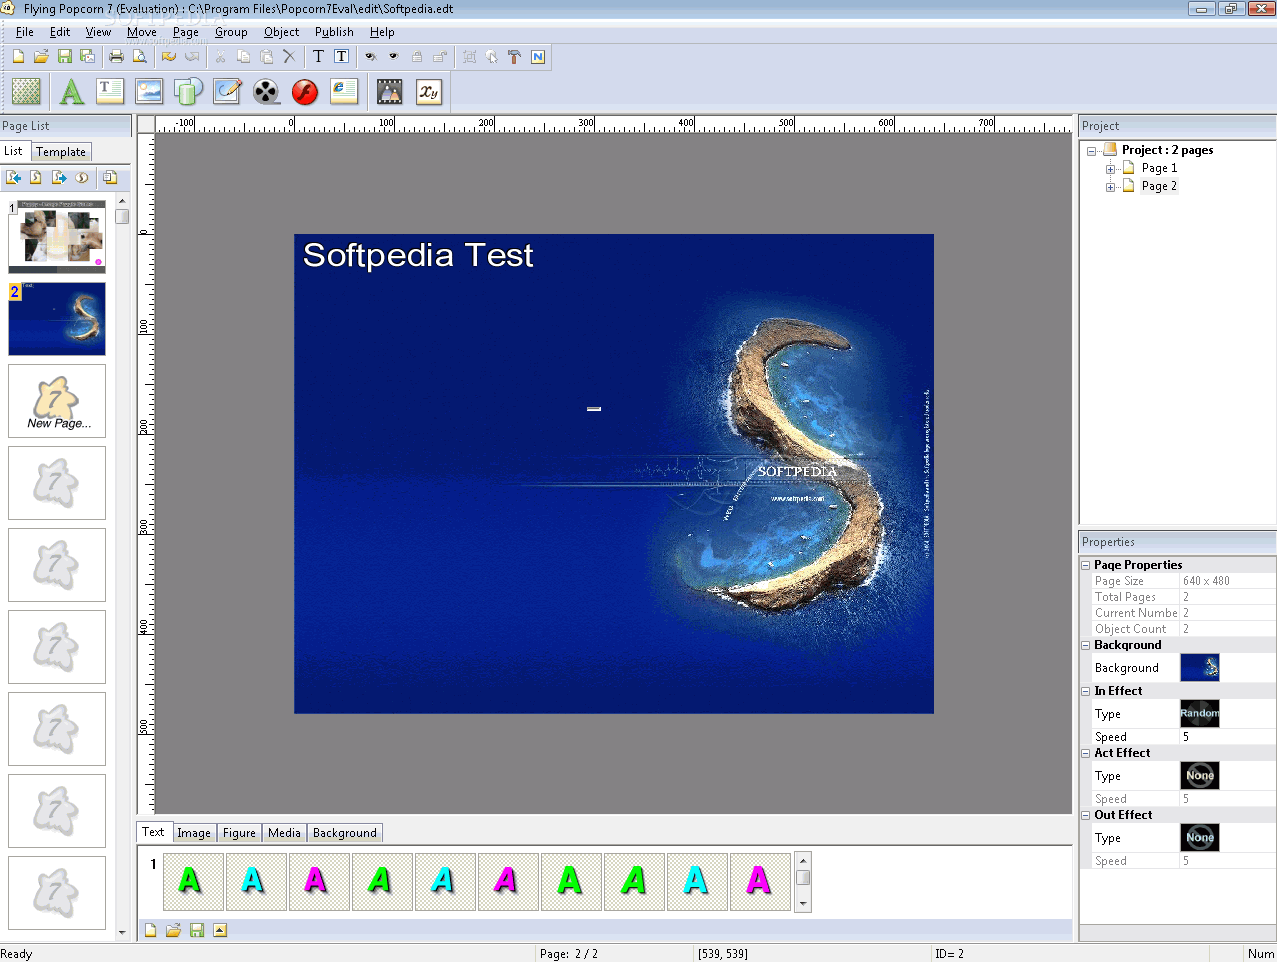Select page 2 thumbnail in Page List
The image size is (1277, 962).
57,319
